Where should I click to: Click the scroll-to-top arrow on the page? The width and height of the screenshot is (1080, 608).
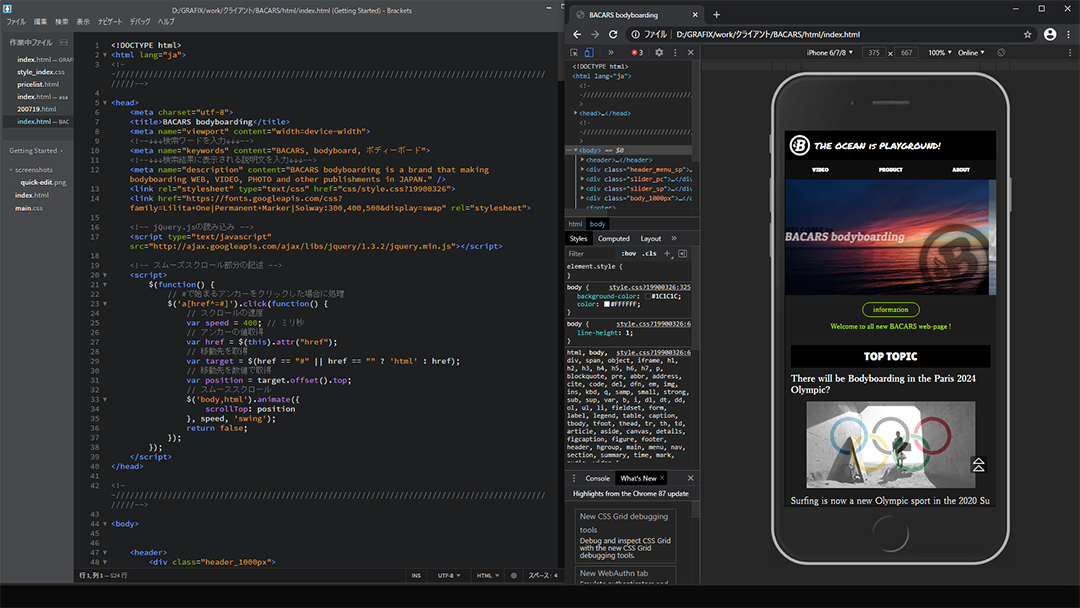978,464
